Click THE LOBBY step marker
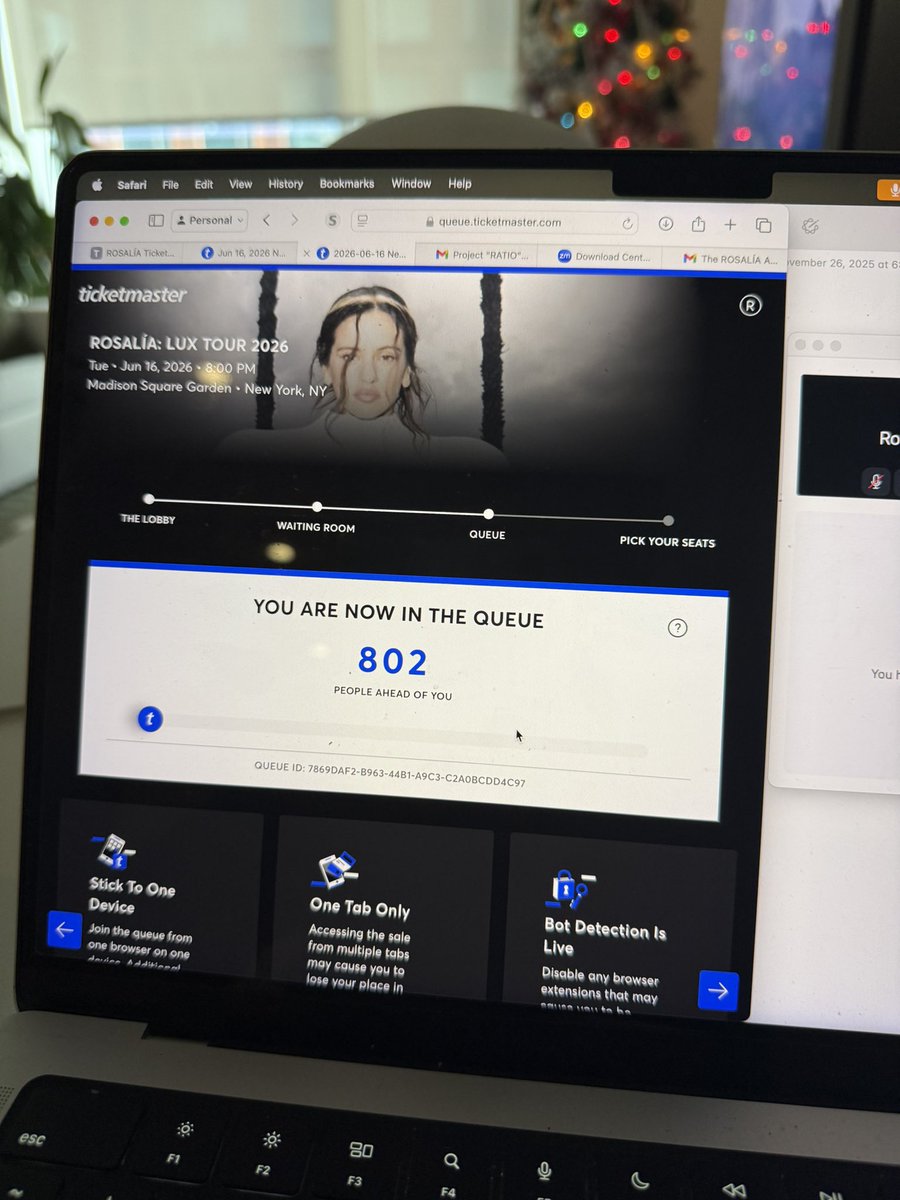The image size is (900, 1200). coord(148,499)
